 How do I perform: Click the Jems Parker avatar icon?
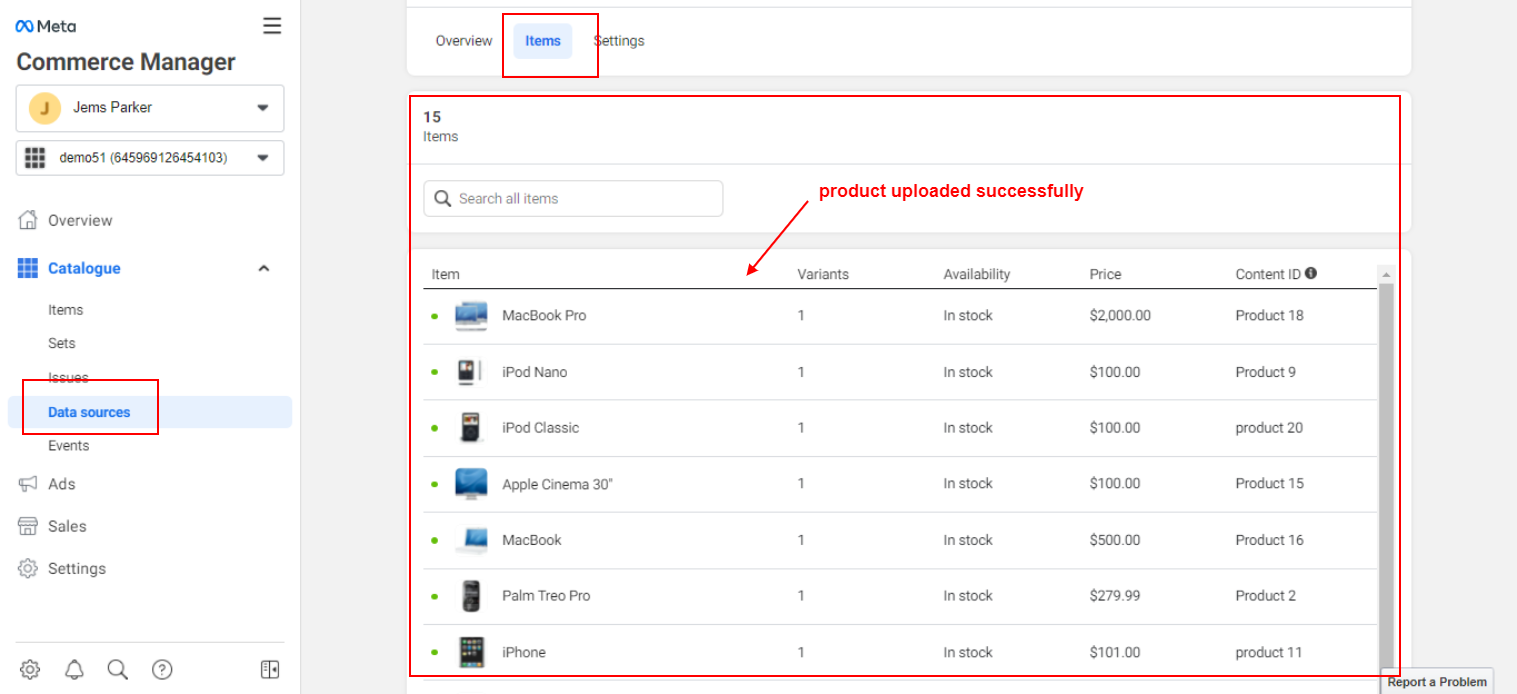tap(45, 108)
